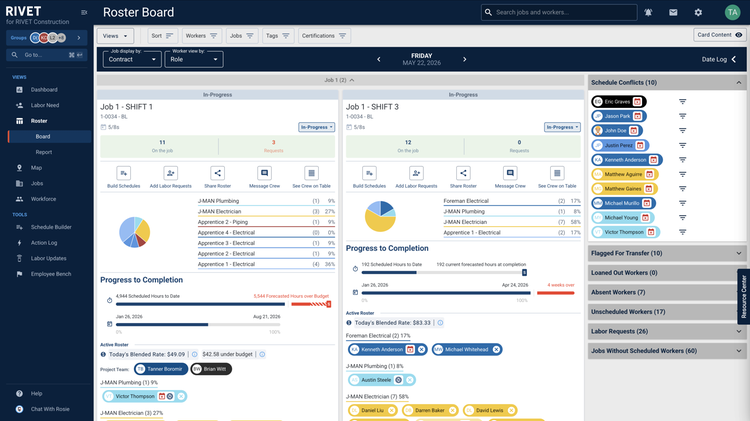Click Add Labor Requests icon in SHIFT 1

click(170, 173)
